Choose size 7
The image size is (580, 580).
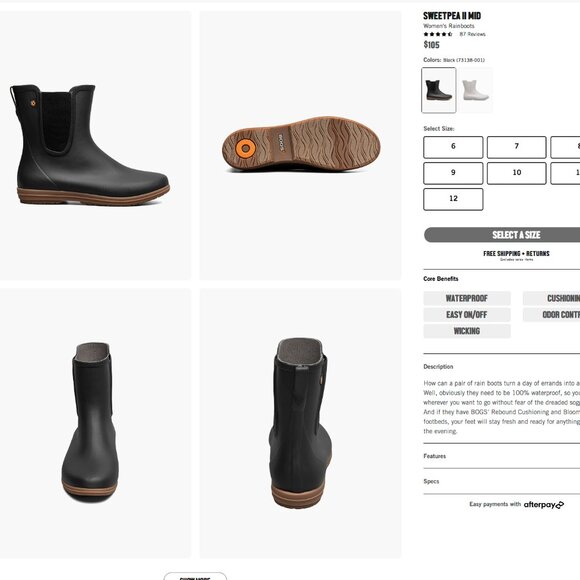[x=517, y=147]
